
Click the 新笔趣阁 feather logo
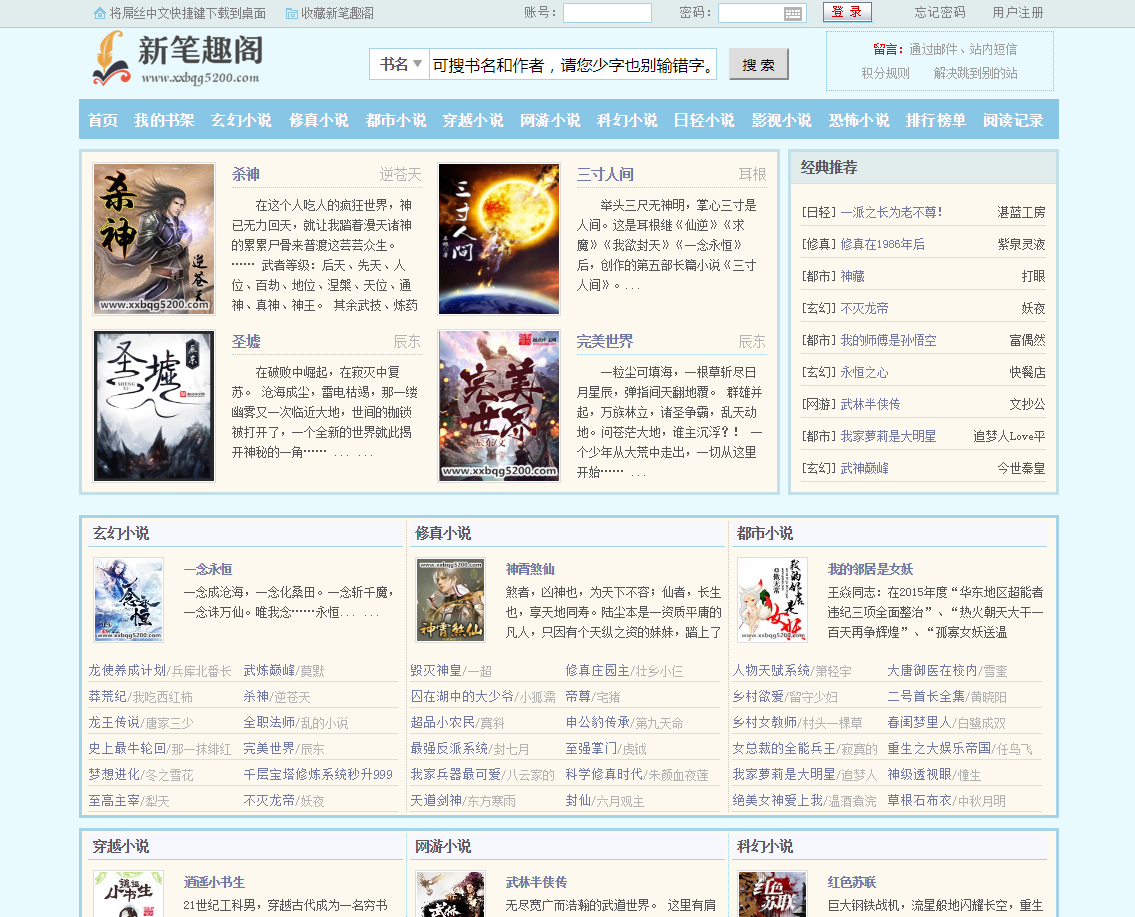[177, 60]
